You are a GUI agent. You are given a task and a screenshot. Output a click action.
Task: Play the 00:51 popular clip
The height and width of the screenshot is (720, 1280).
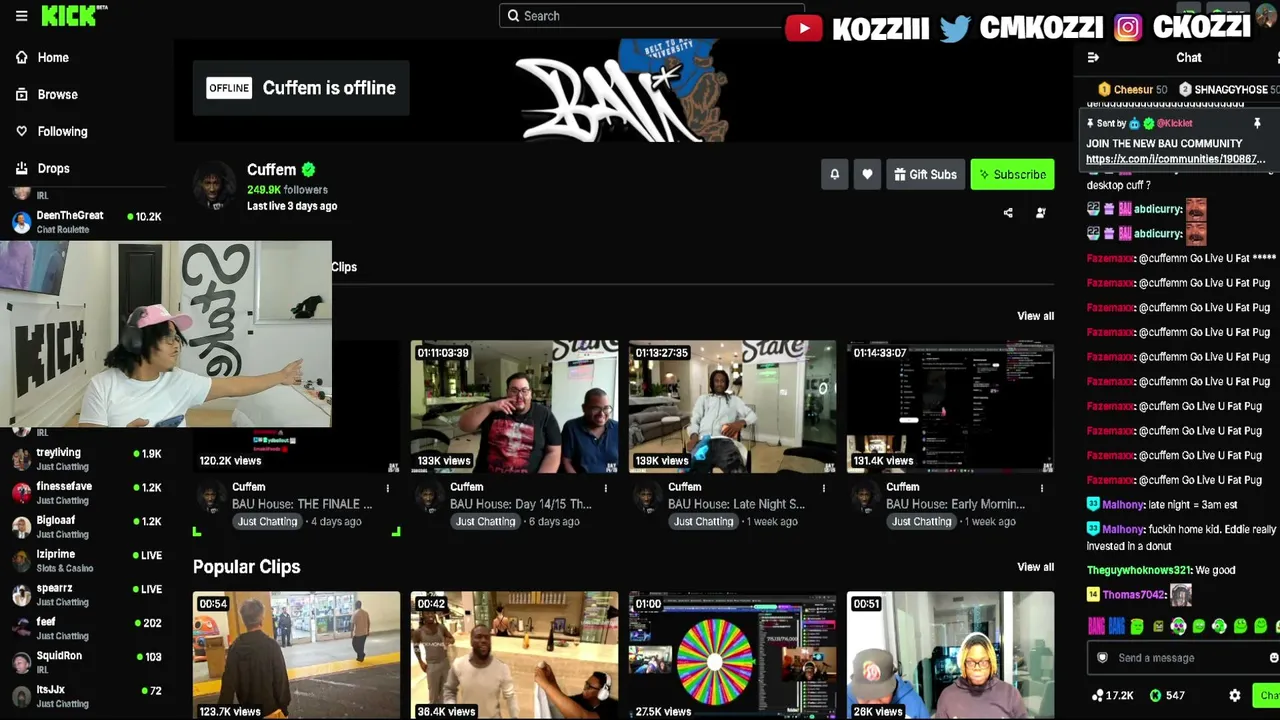(x=950, y=656)
